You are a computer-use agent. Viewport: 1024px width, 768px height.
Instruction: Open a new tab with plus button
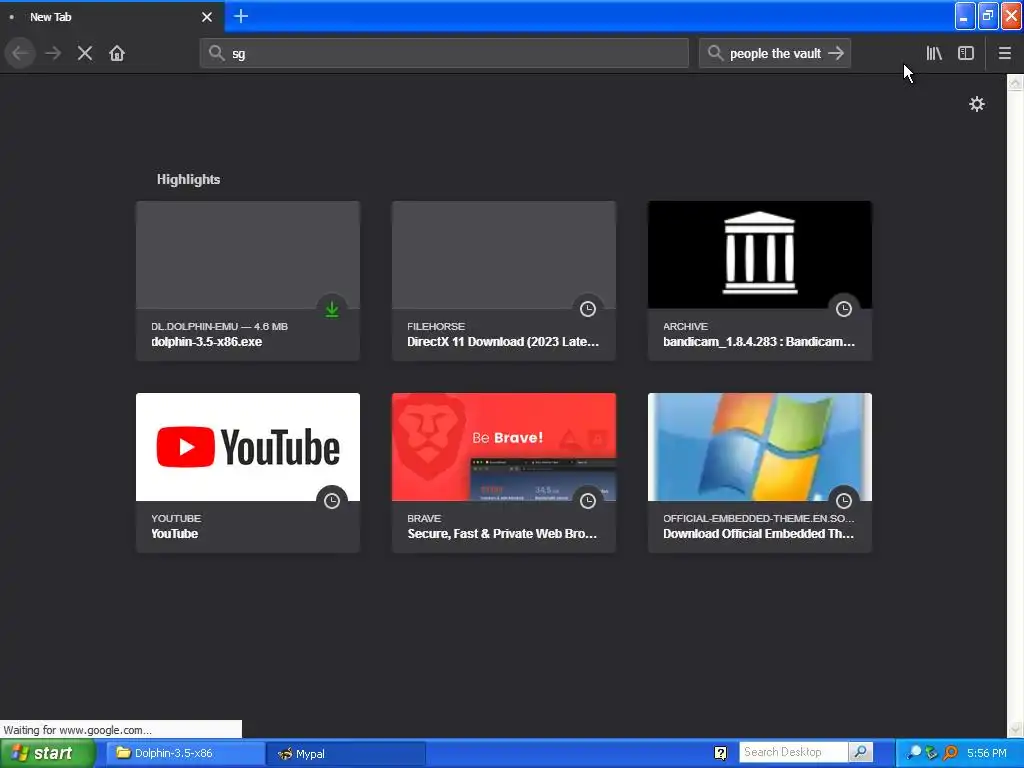pos(240,16)
